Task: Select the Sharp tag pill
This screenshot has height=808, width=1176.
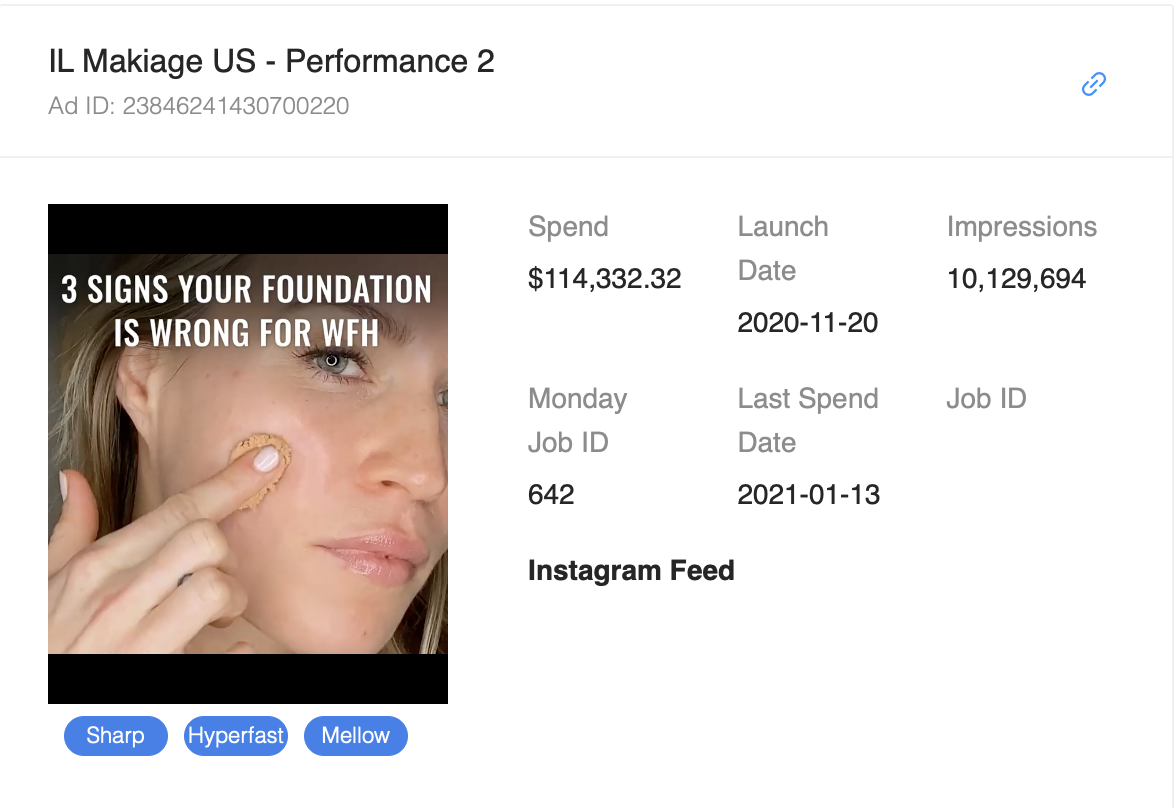Action: click(116, 736)
